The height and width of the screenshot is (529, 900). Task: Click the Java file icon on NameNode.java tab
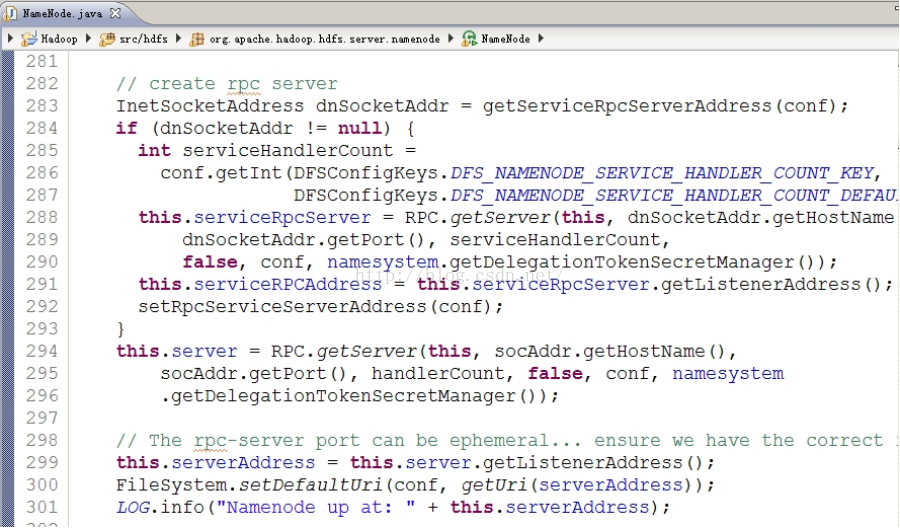tap(10, 13)
